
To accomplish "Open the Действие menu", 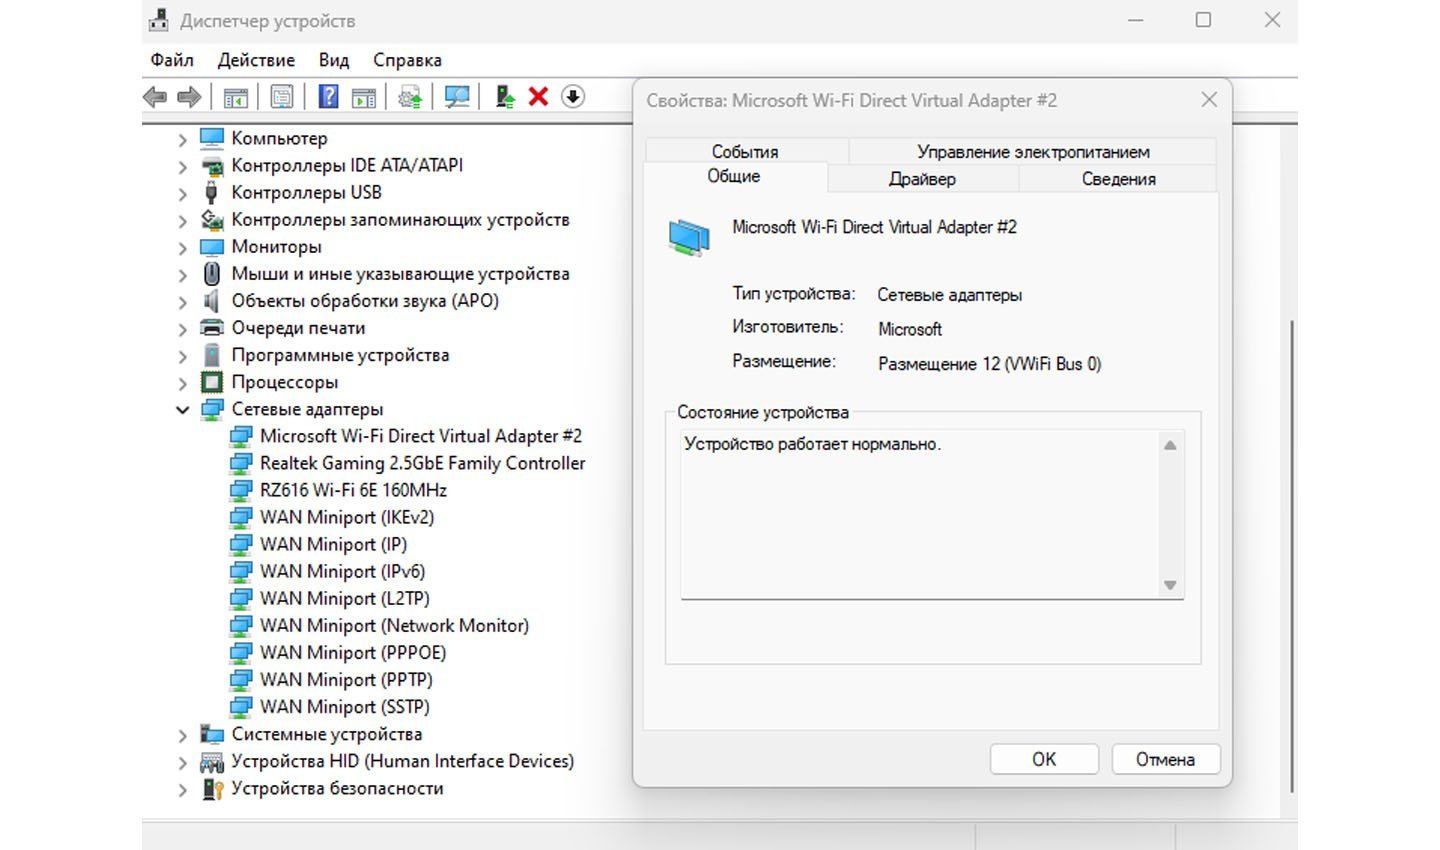I will [256, 60].
